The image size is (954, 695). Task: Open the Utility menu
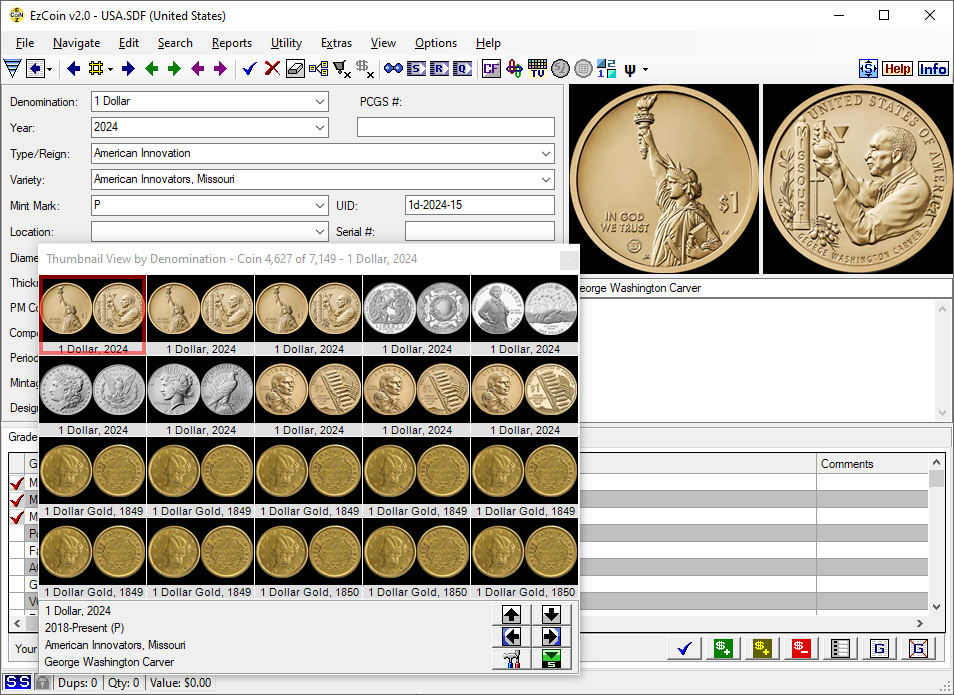point(286,43)
